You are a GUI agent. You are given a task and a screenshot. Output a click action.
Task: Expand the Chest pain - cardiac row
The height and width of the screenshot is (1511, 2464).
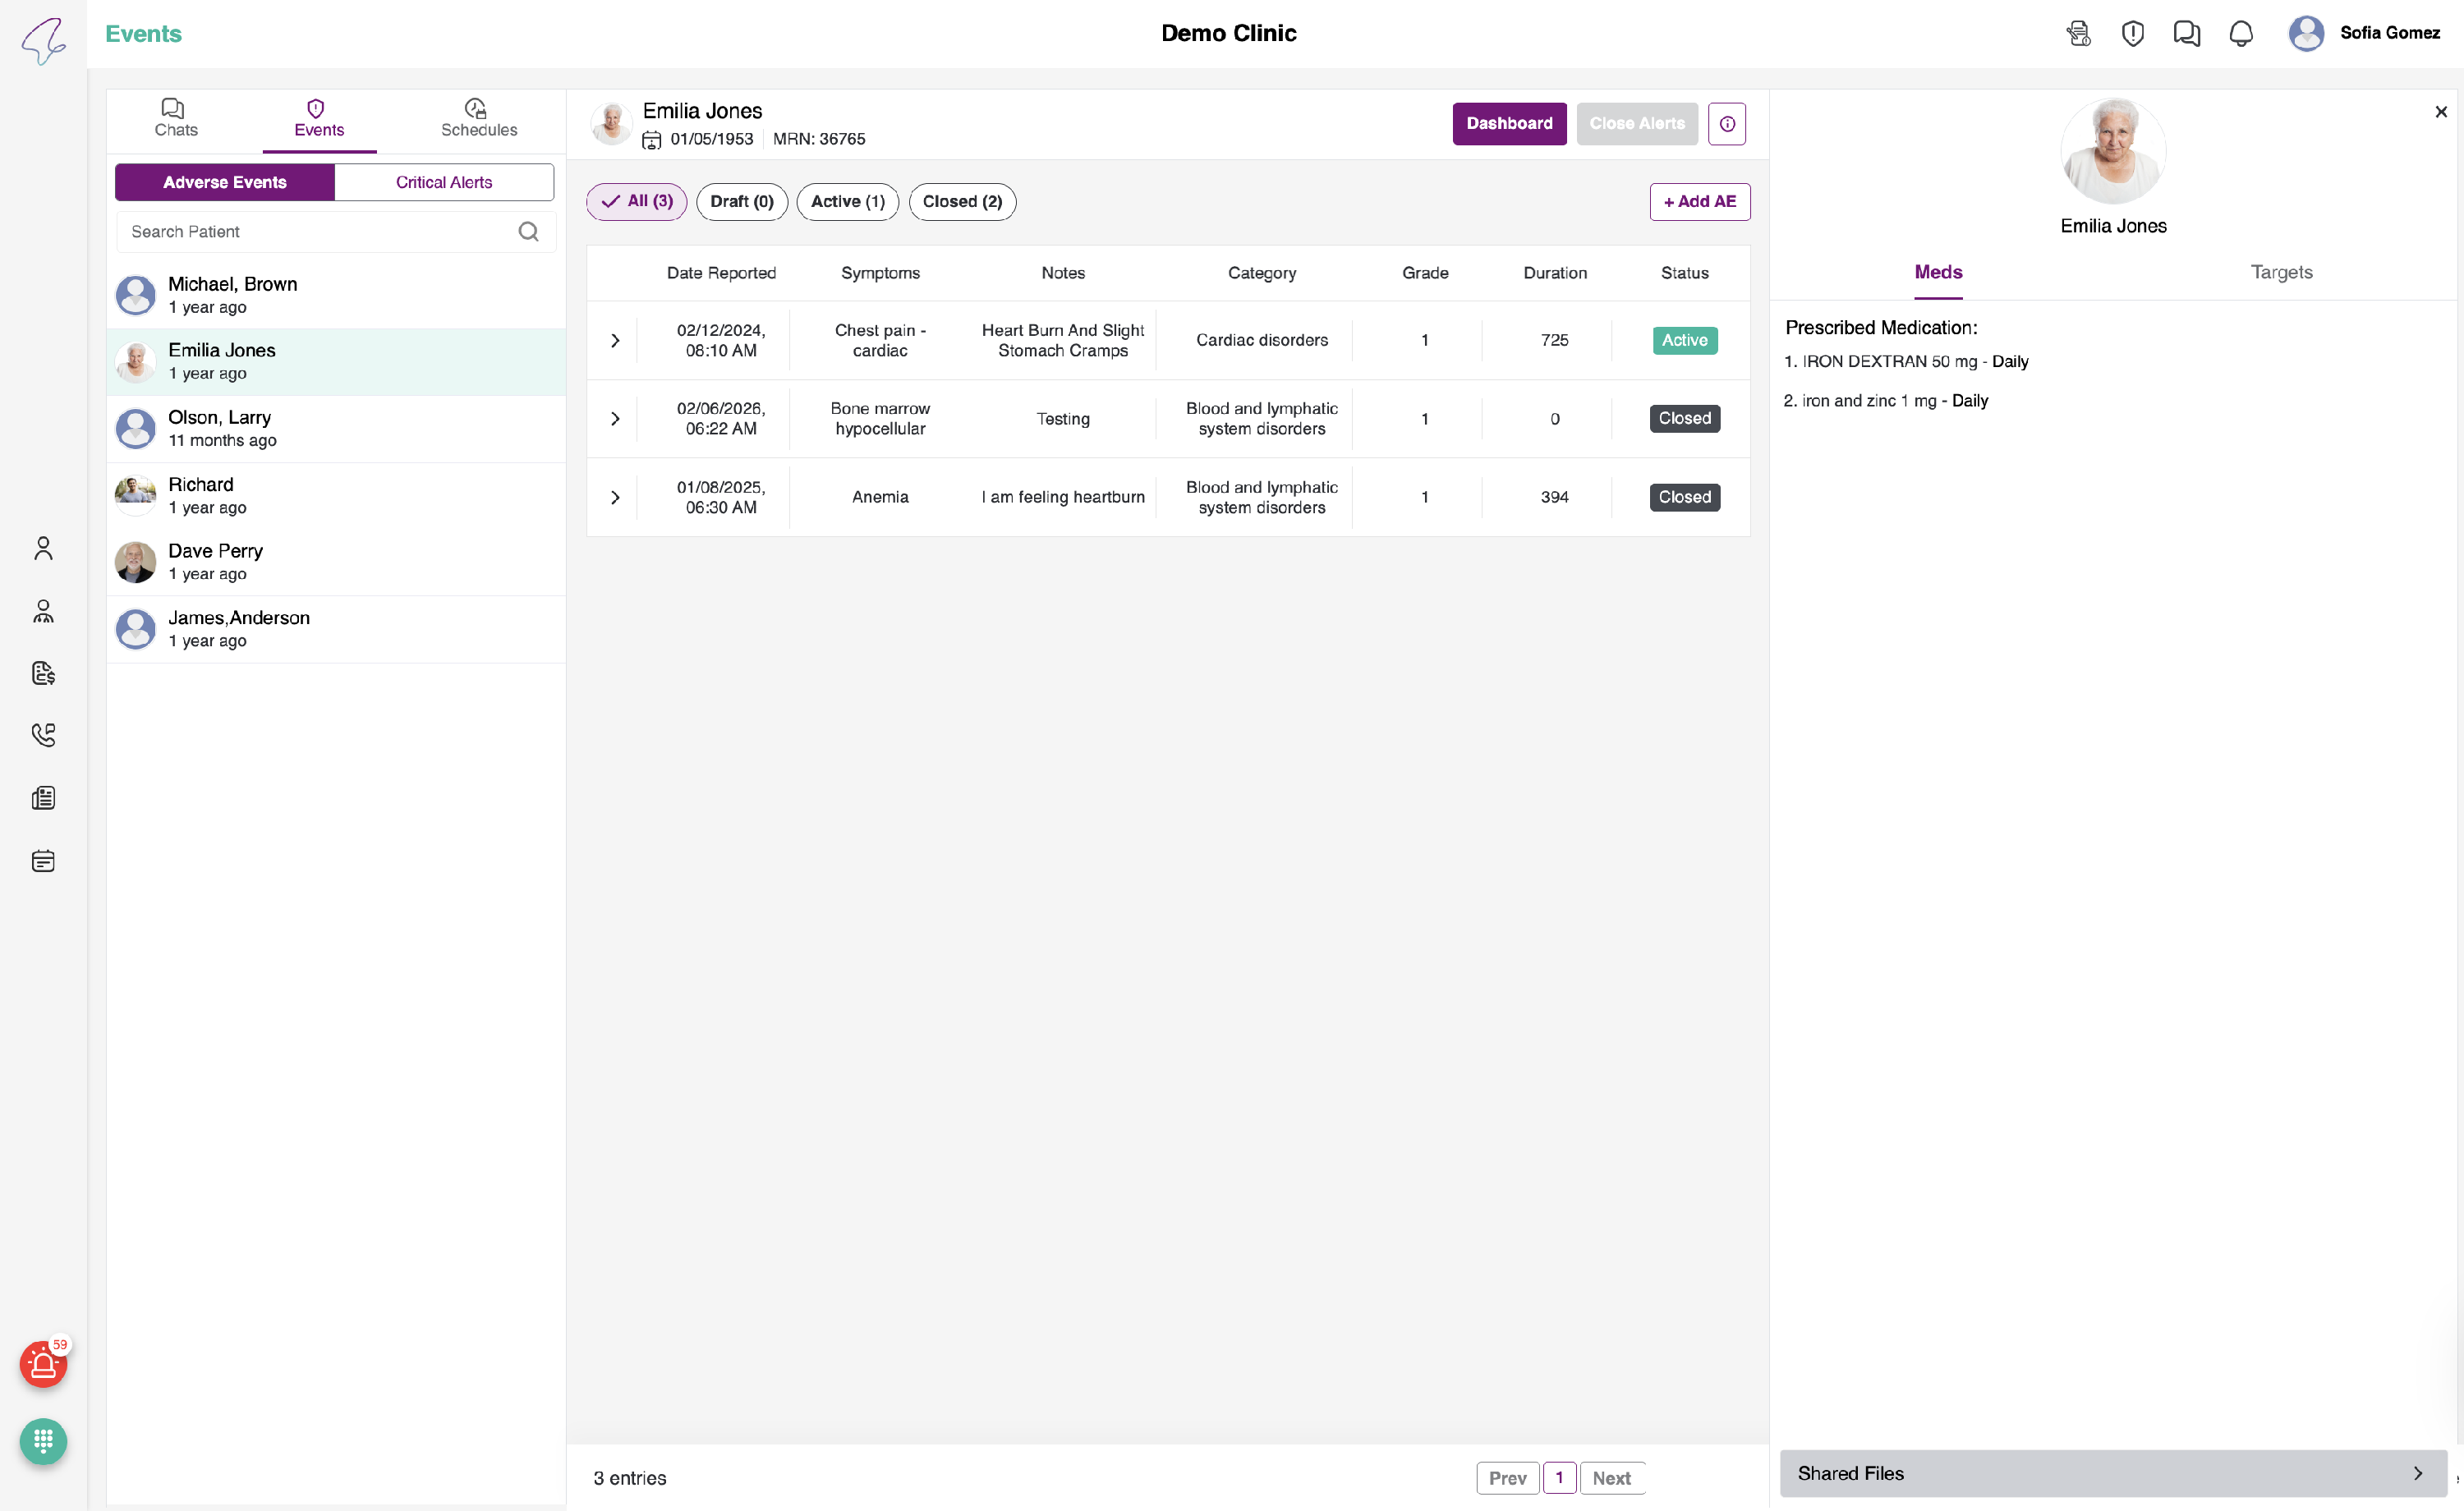pyautogui.click(x=615, y=340)
